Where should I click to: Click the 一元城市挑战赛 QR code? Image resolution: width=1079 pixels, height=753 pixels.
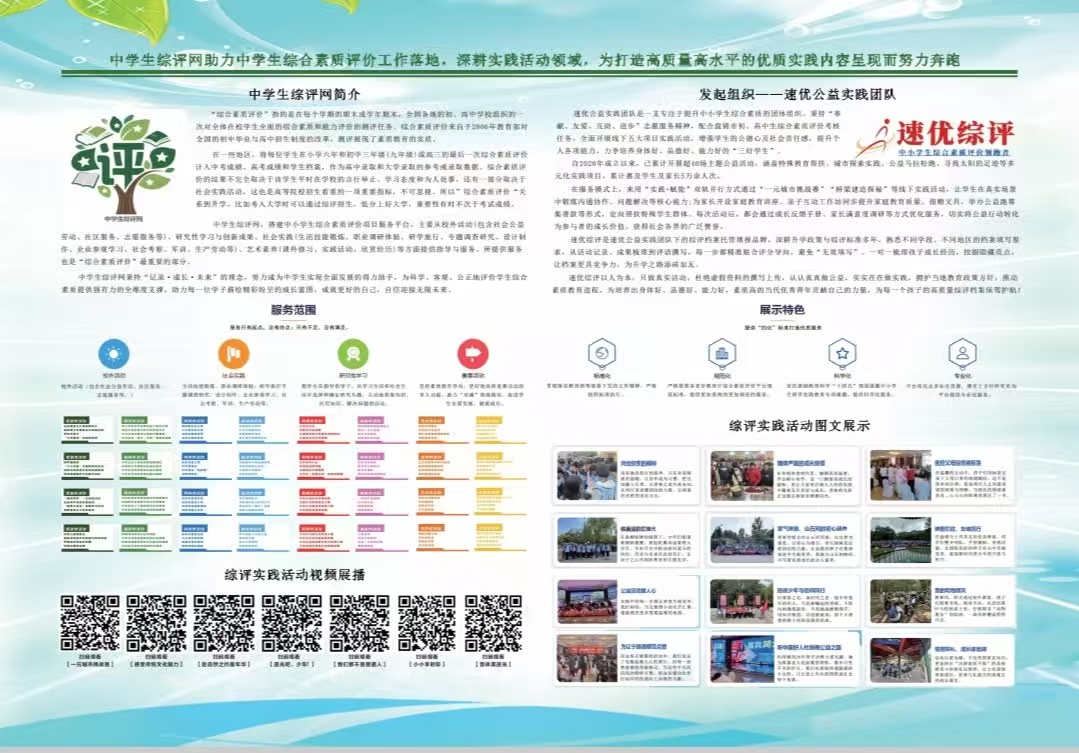[x=90, y=623]
